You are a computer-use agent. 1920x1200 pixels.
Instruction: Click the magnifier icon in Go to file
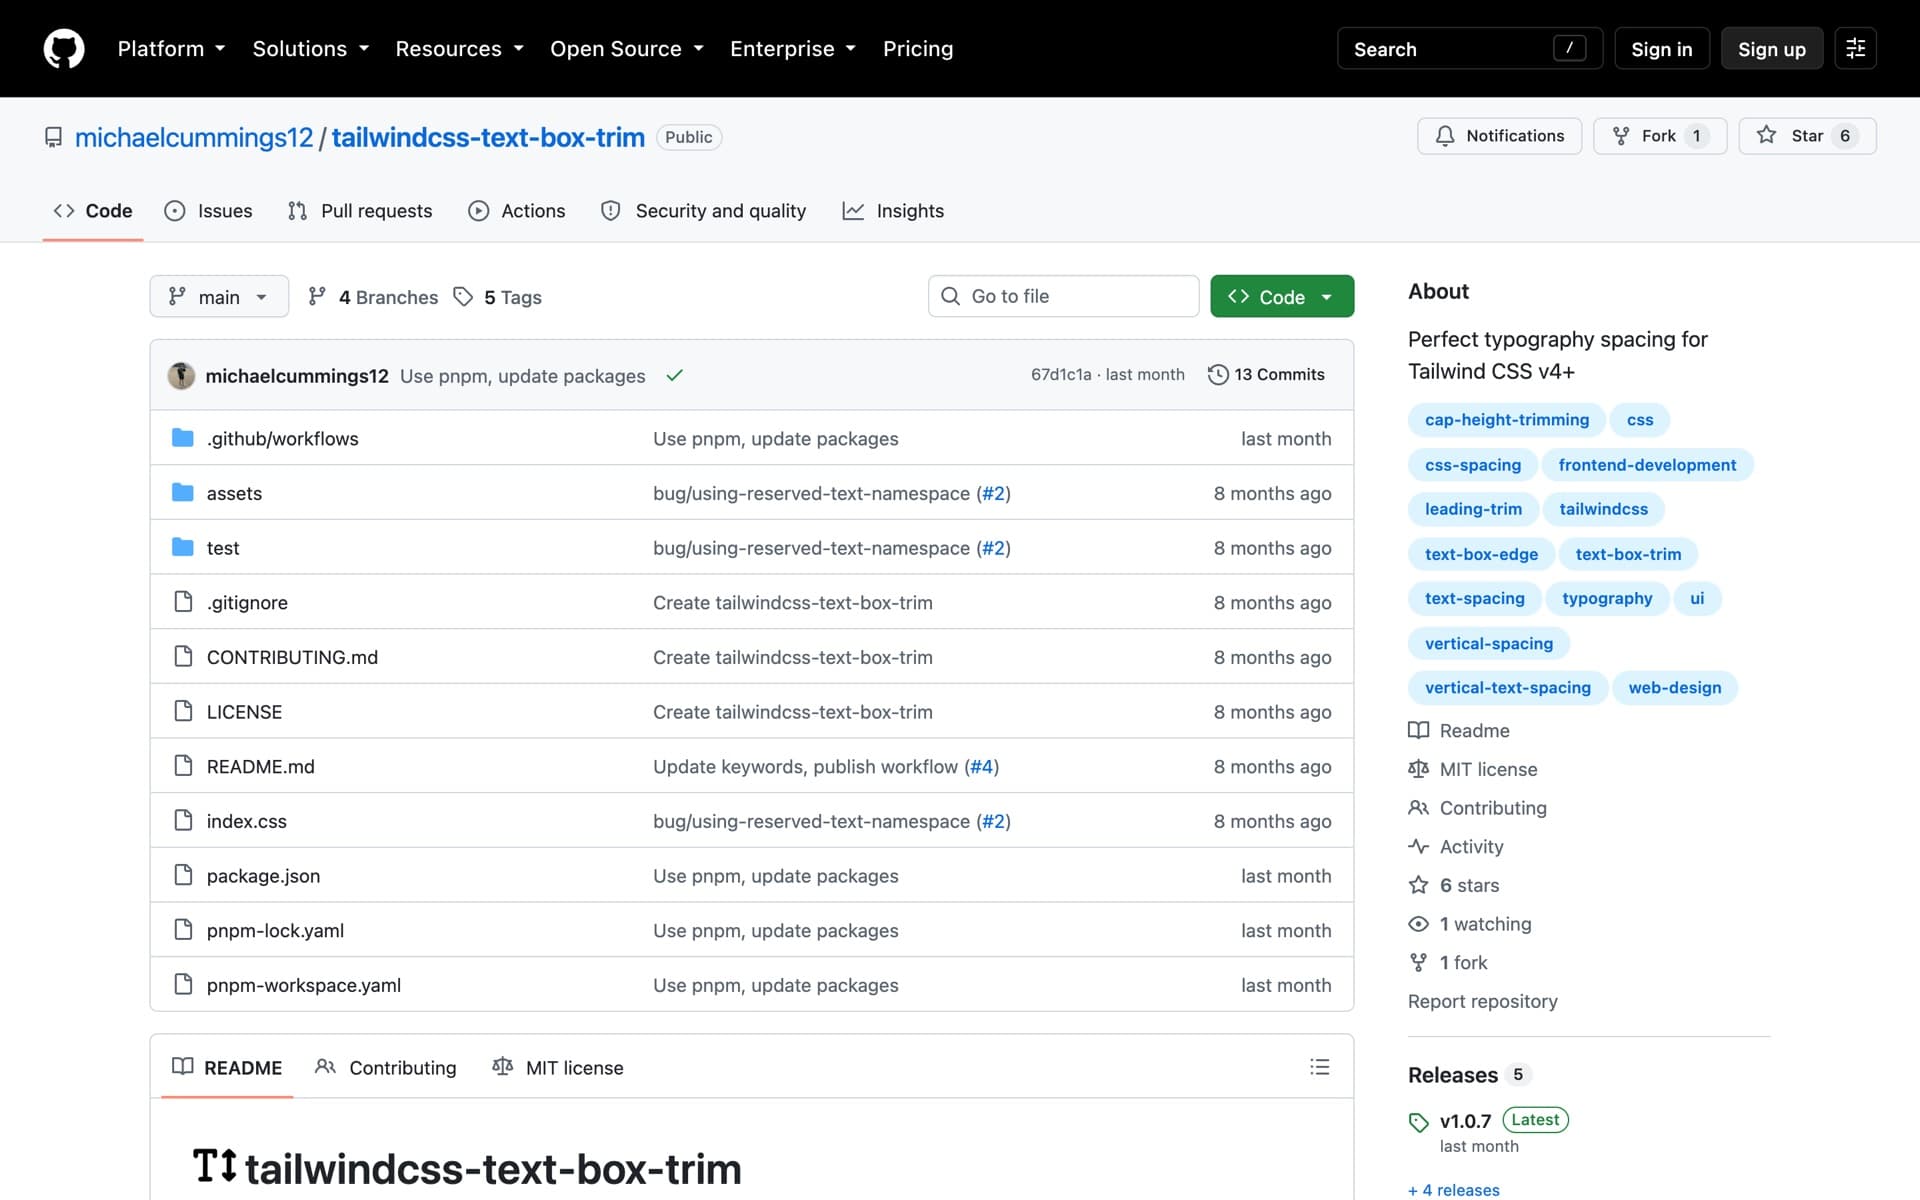click(x=950, y=296)
